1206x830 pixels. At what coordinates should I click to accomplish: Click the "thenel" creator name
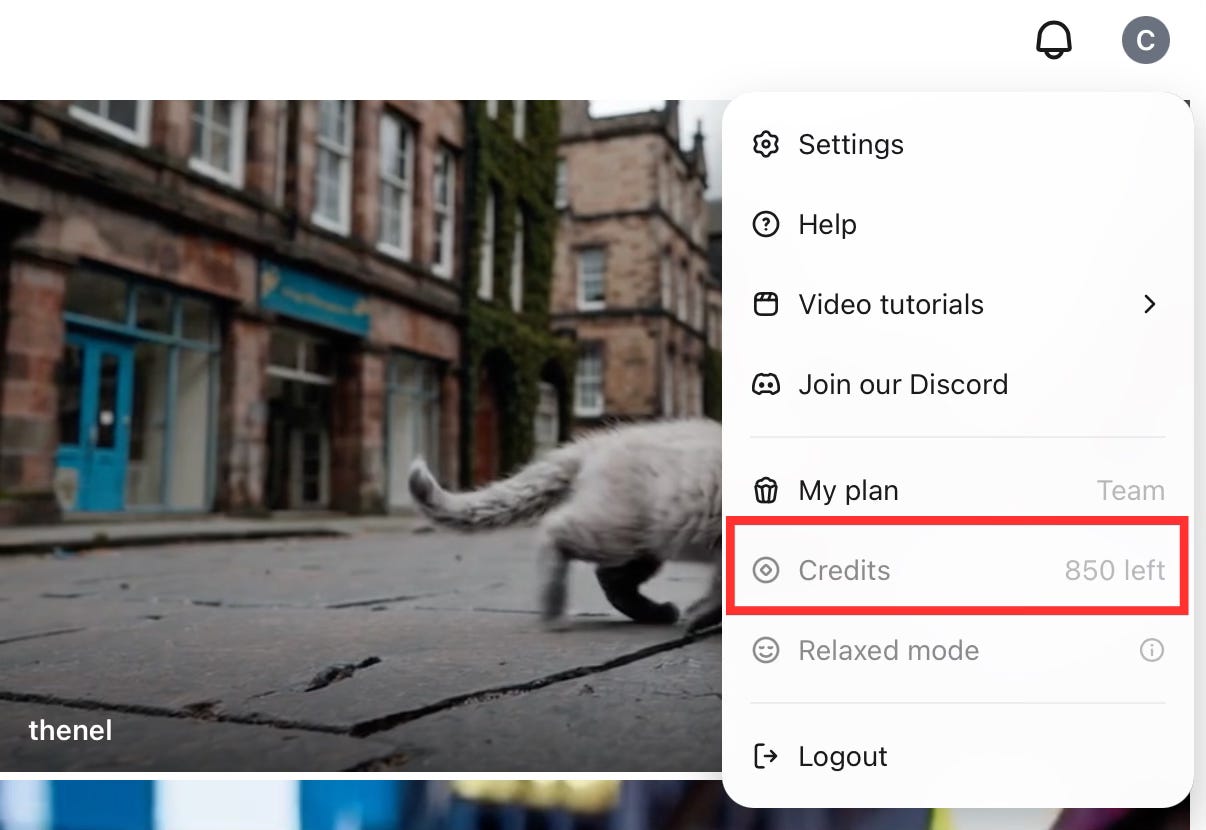tap(70, 730)
